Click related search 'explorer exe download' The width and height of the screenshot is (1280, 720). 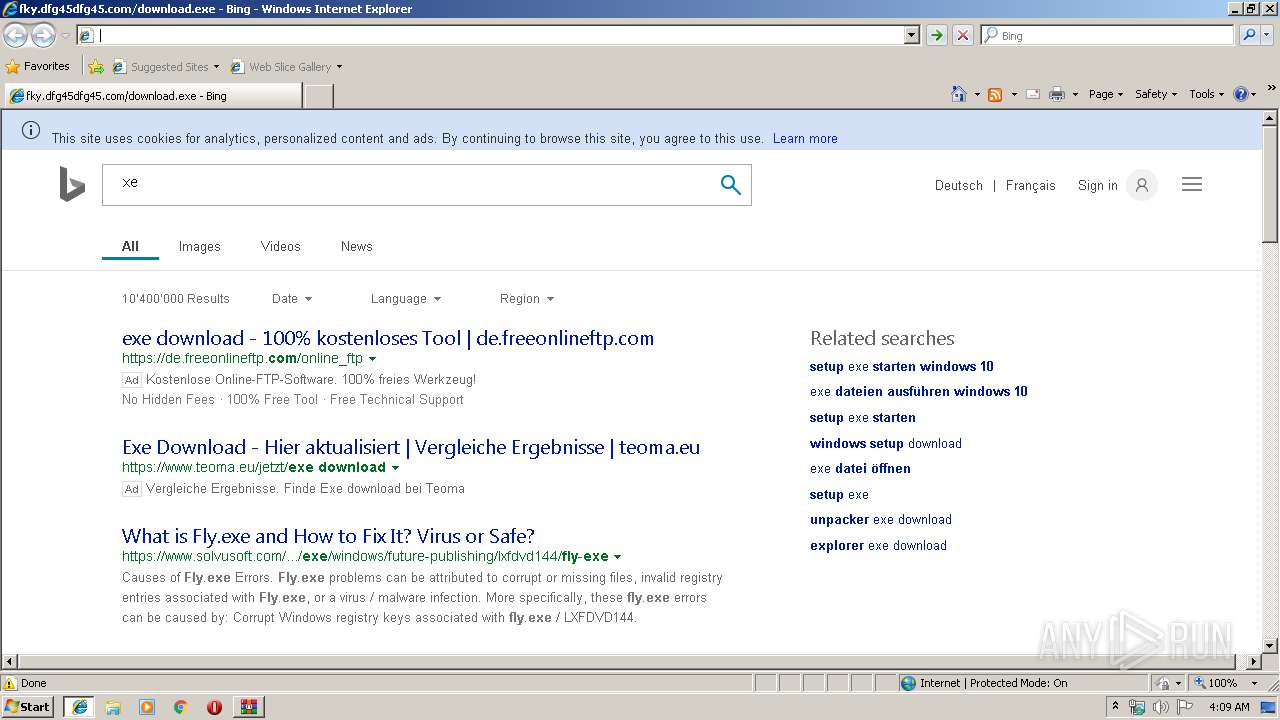pyautogui.click(x=878, y=546)
